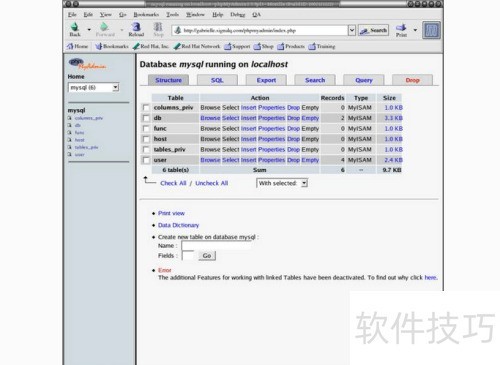Open the Edit menu

(x=88, y=15)
